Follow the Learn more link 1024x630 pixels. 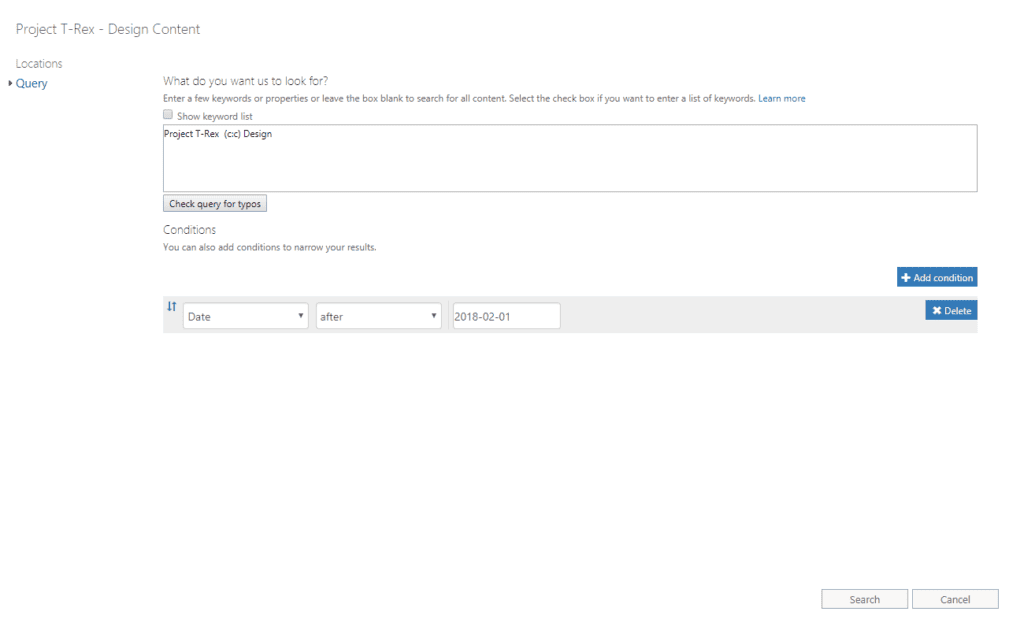click(x=781, y=99)
